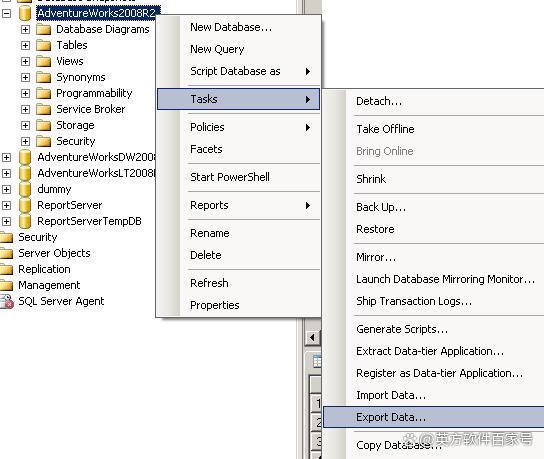Choose Rename from the context menu
Viewport: 544px width, 459px height.
click(238, 233)
